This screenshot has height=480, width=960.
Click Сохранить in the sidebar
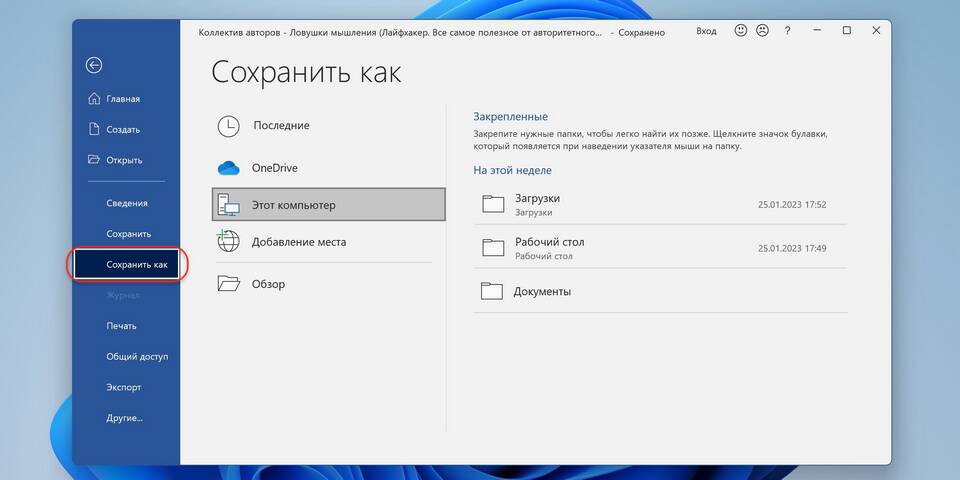[x=129, y=234]
